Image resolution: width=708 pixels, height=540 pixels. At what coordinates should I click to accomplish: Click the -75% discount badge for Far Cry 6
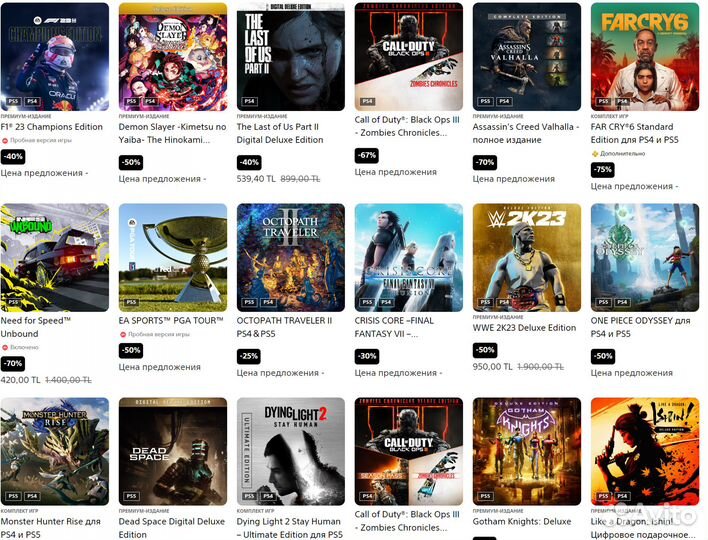[x=602, y=170]
